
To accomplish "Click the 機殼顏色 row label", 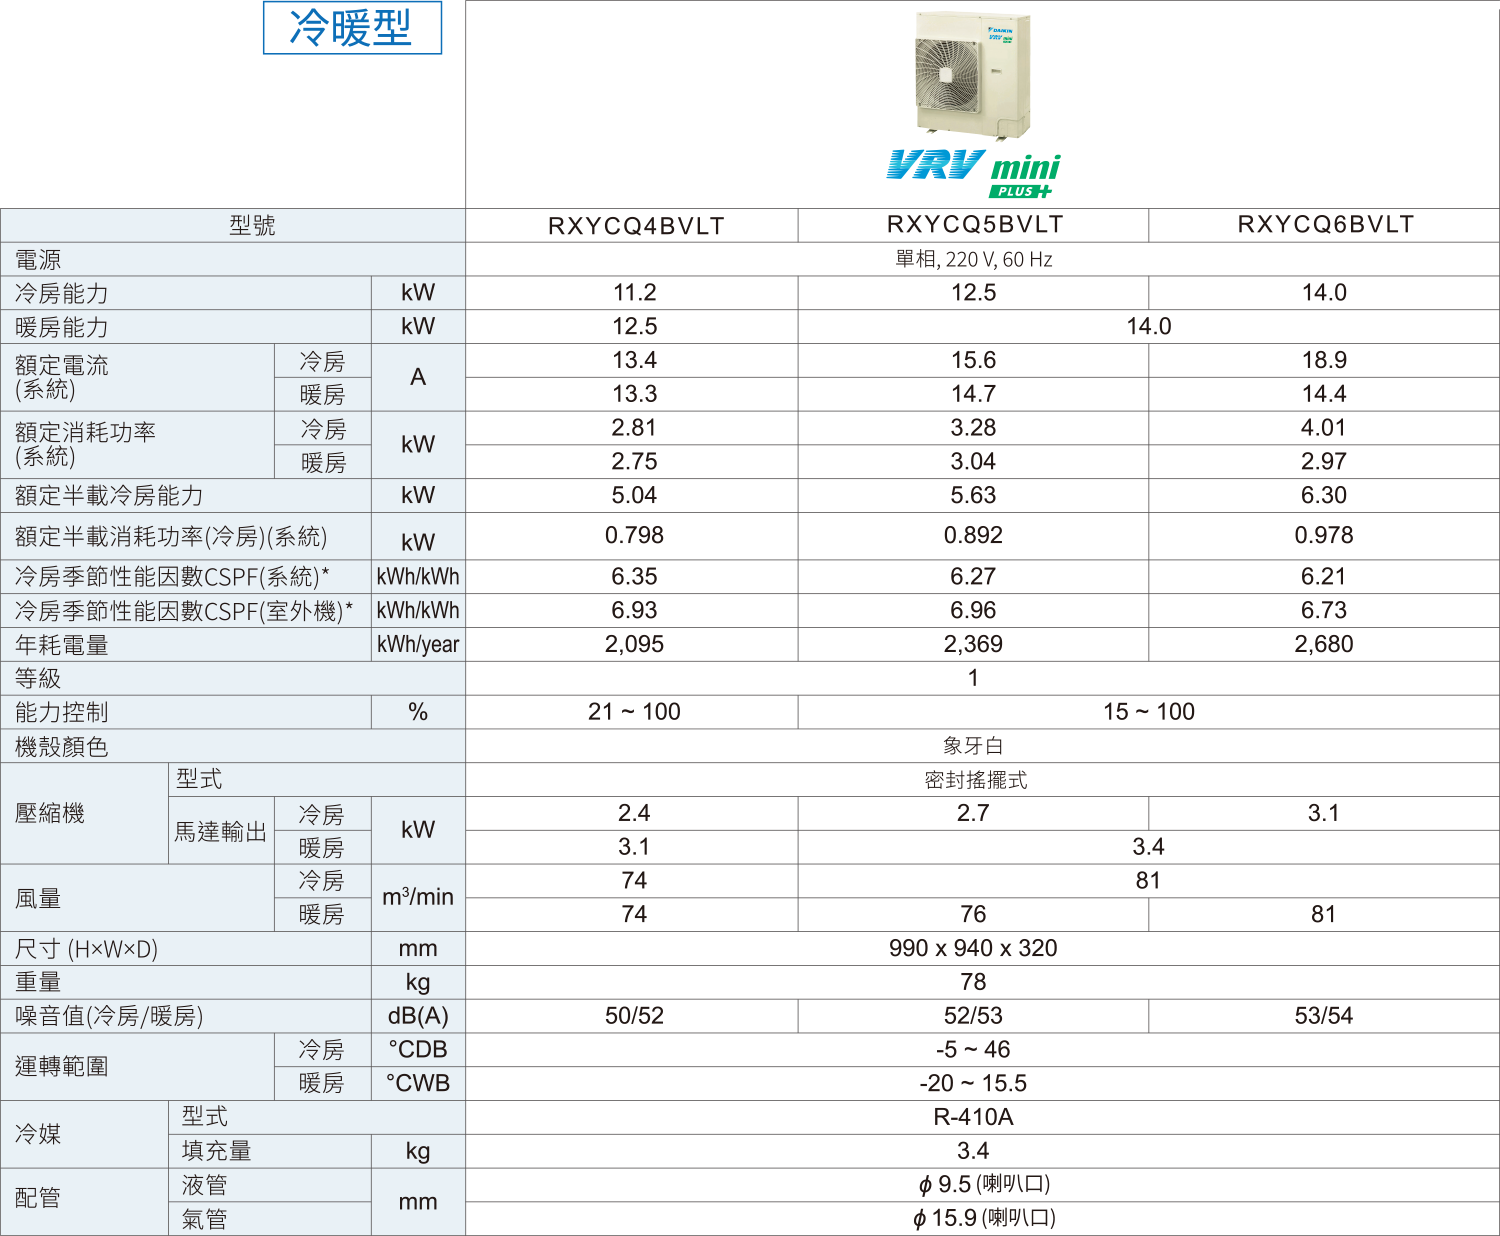I will click(x=62, y=747).
